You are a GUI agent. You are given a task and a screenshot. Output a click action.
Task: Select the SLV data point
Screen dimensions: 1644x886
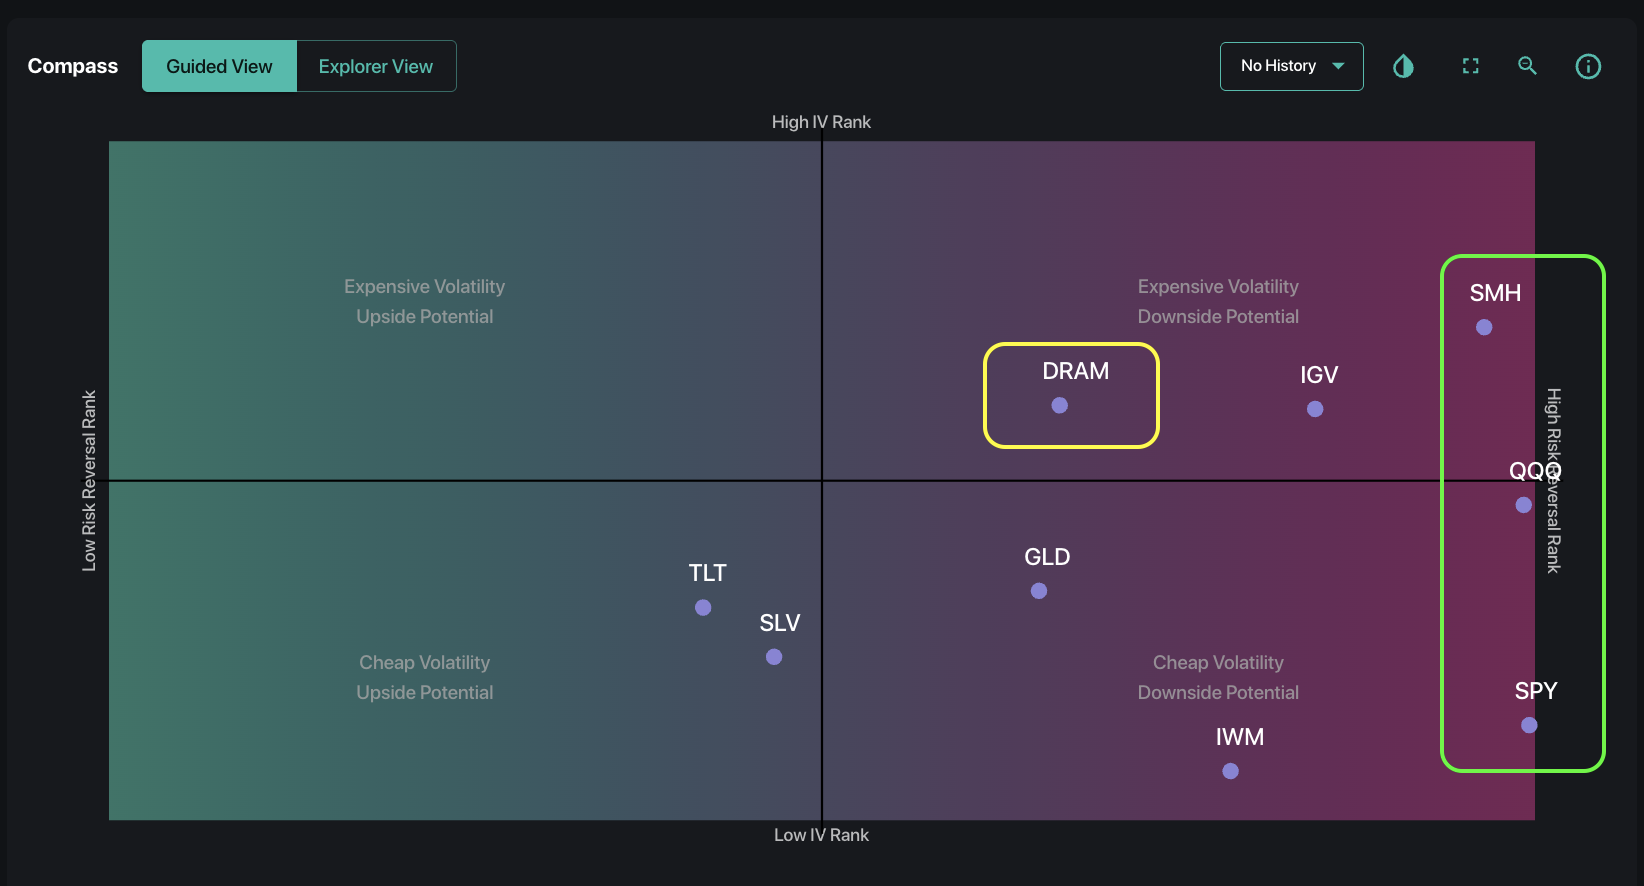[774, 657]
